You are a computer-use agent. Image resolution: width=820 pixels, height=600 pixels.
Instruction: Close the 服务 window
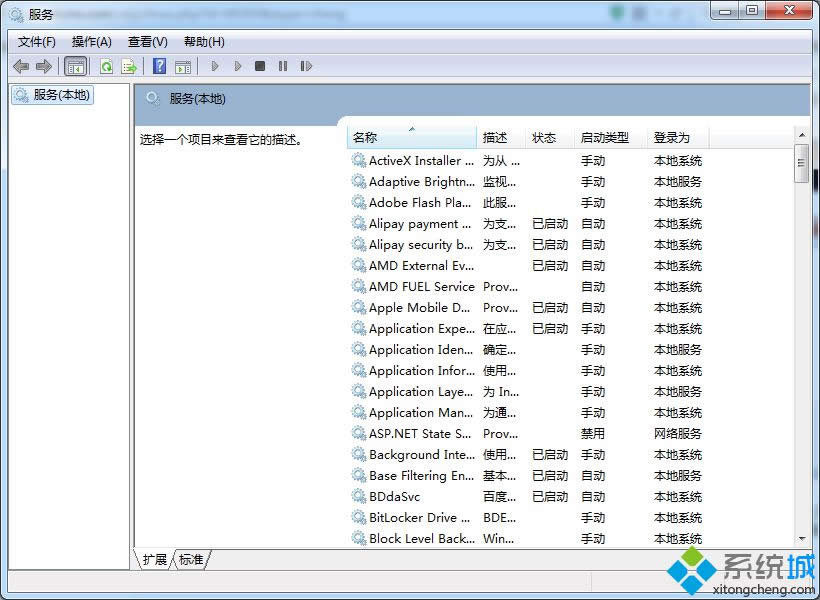tap(790, 10)
